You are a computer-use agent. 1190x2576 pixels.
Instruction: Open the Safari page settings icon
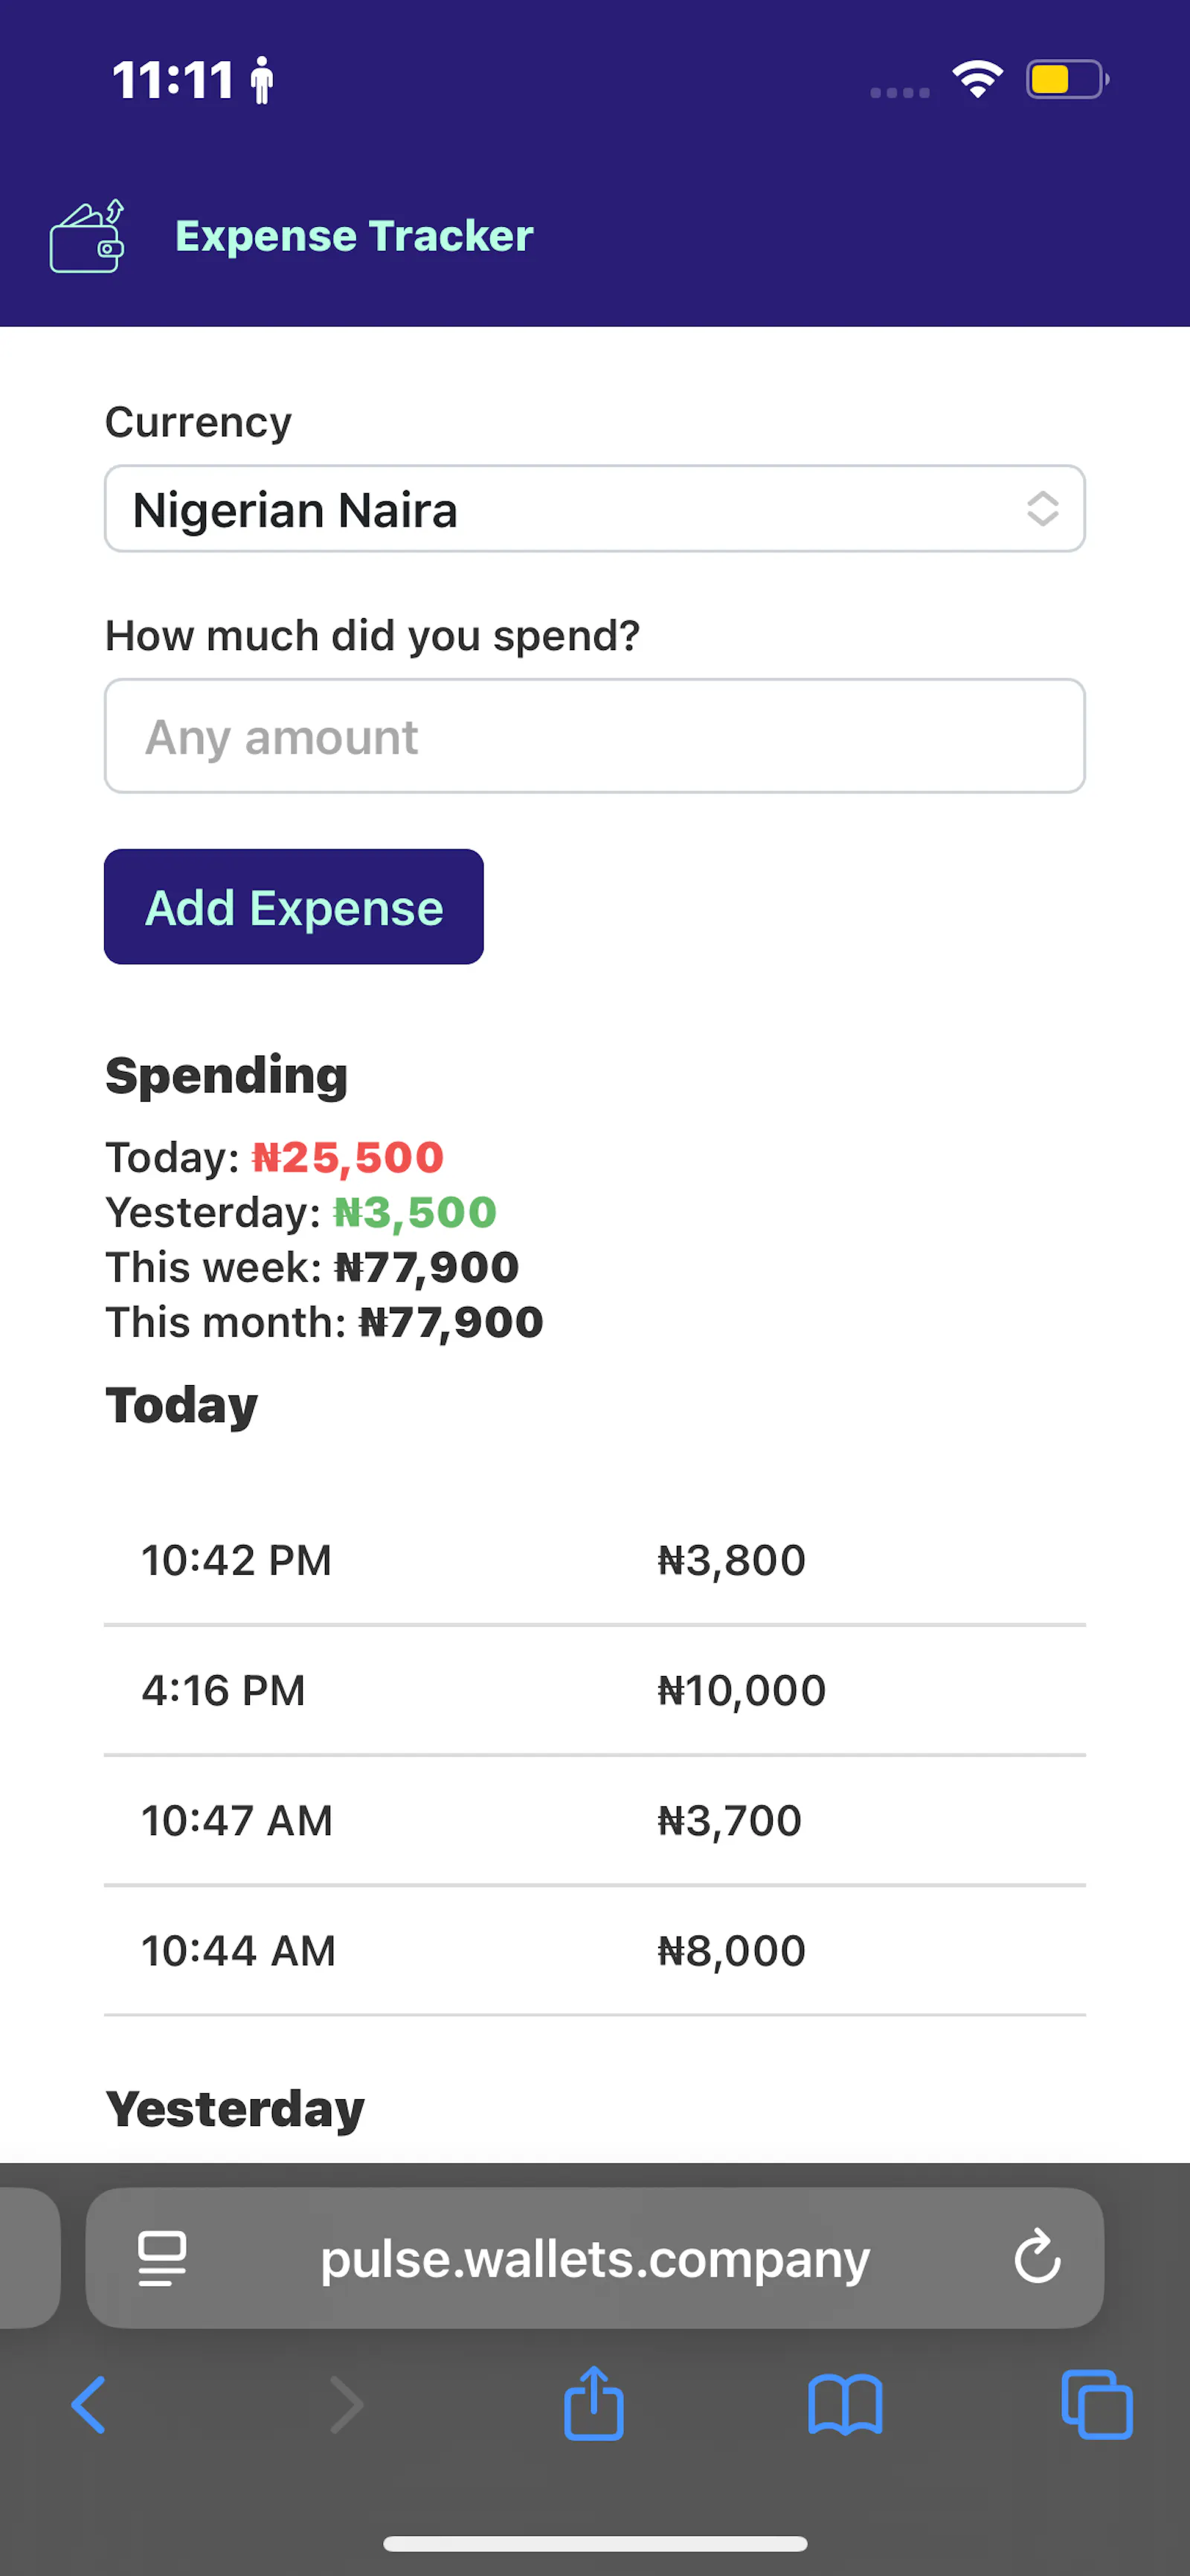pos(161,2258)
